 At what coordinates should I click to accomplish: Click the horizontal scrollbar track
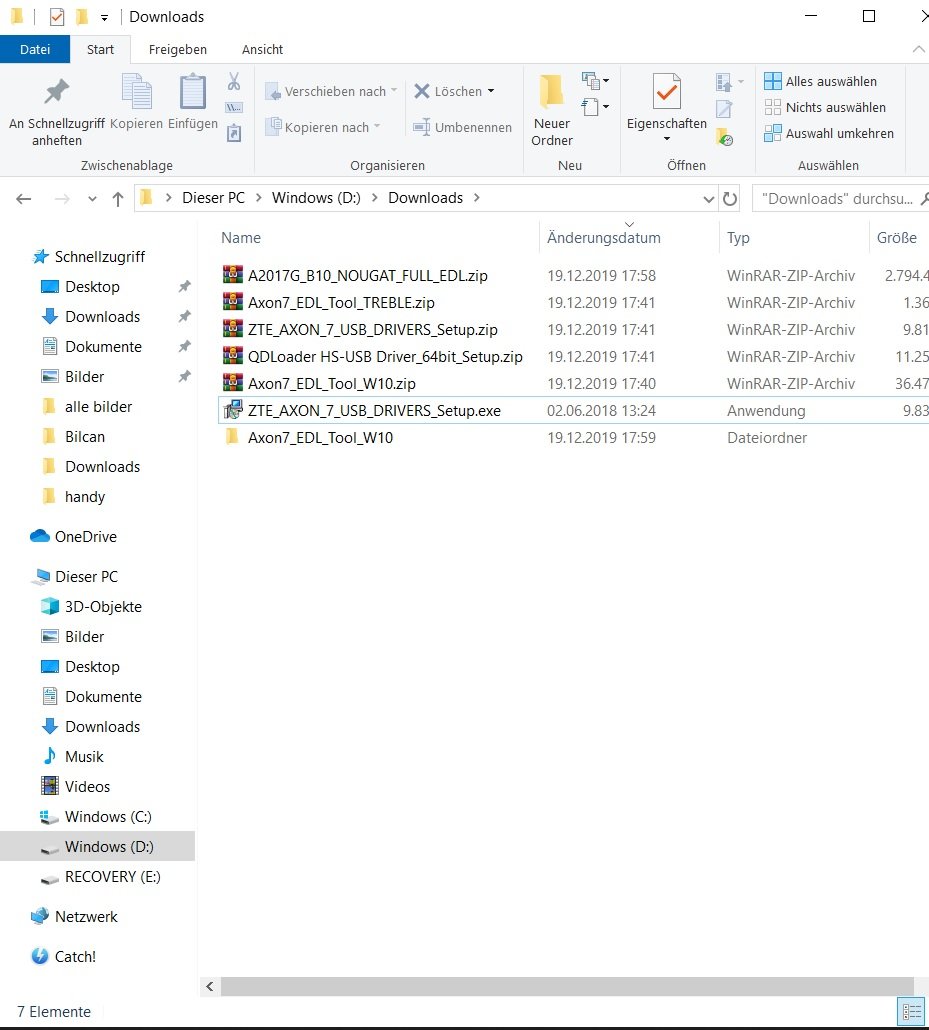coord(567,986)
